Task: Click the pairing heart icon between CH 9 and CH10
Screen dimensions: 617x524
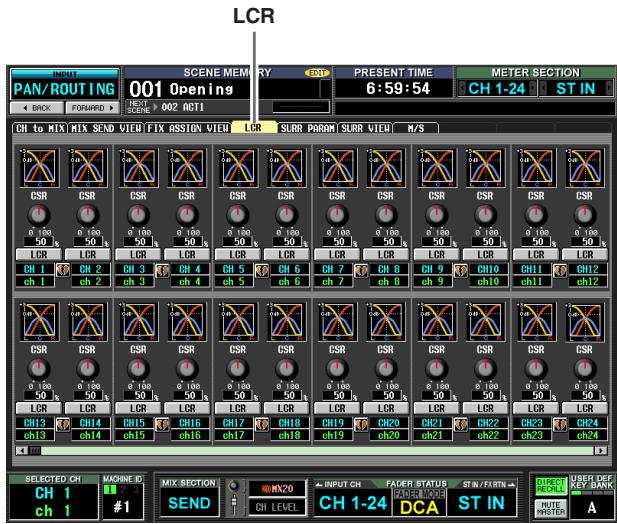Action: pos(460,270)
